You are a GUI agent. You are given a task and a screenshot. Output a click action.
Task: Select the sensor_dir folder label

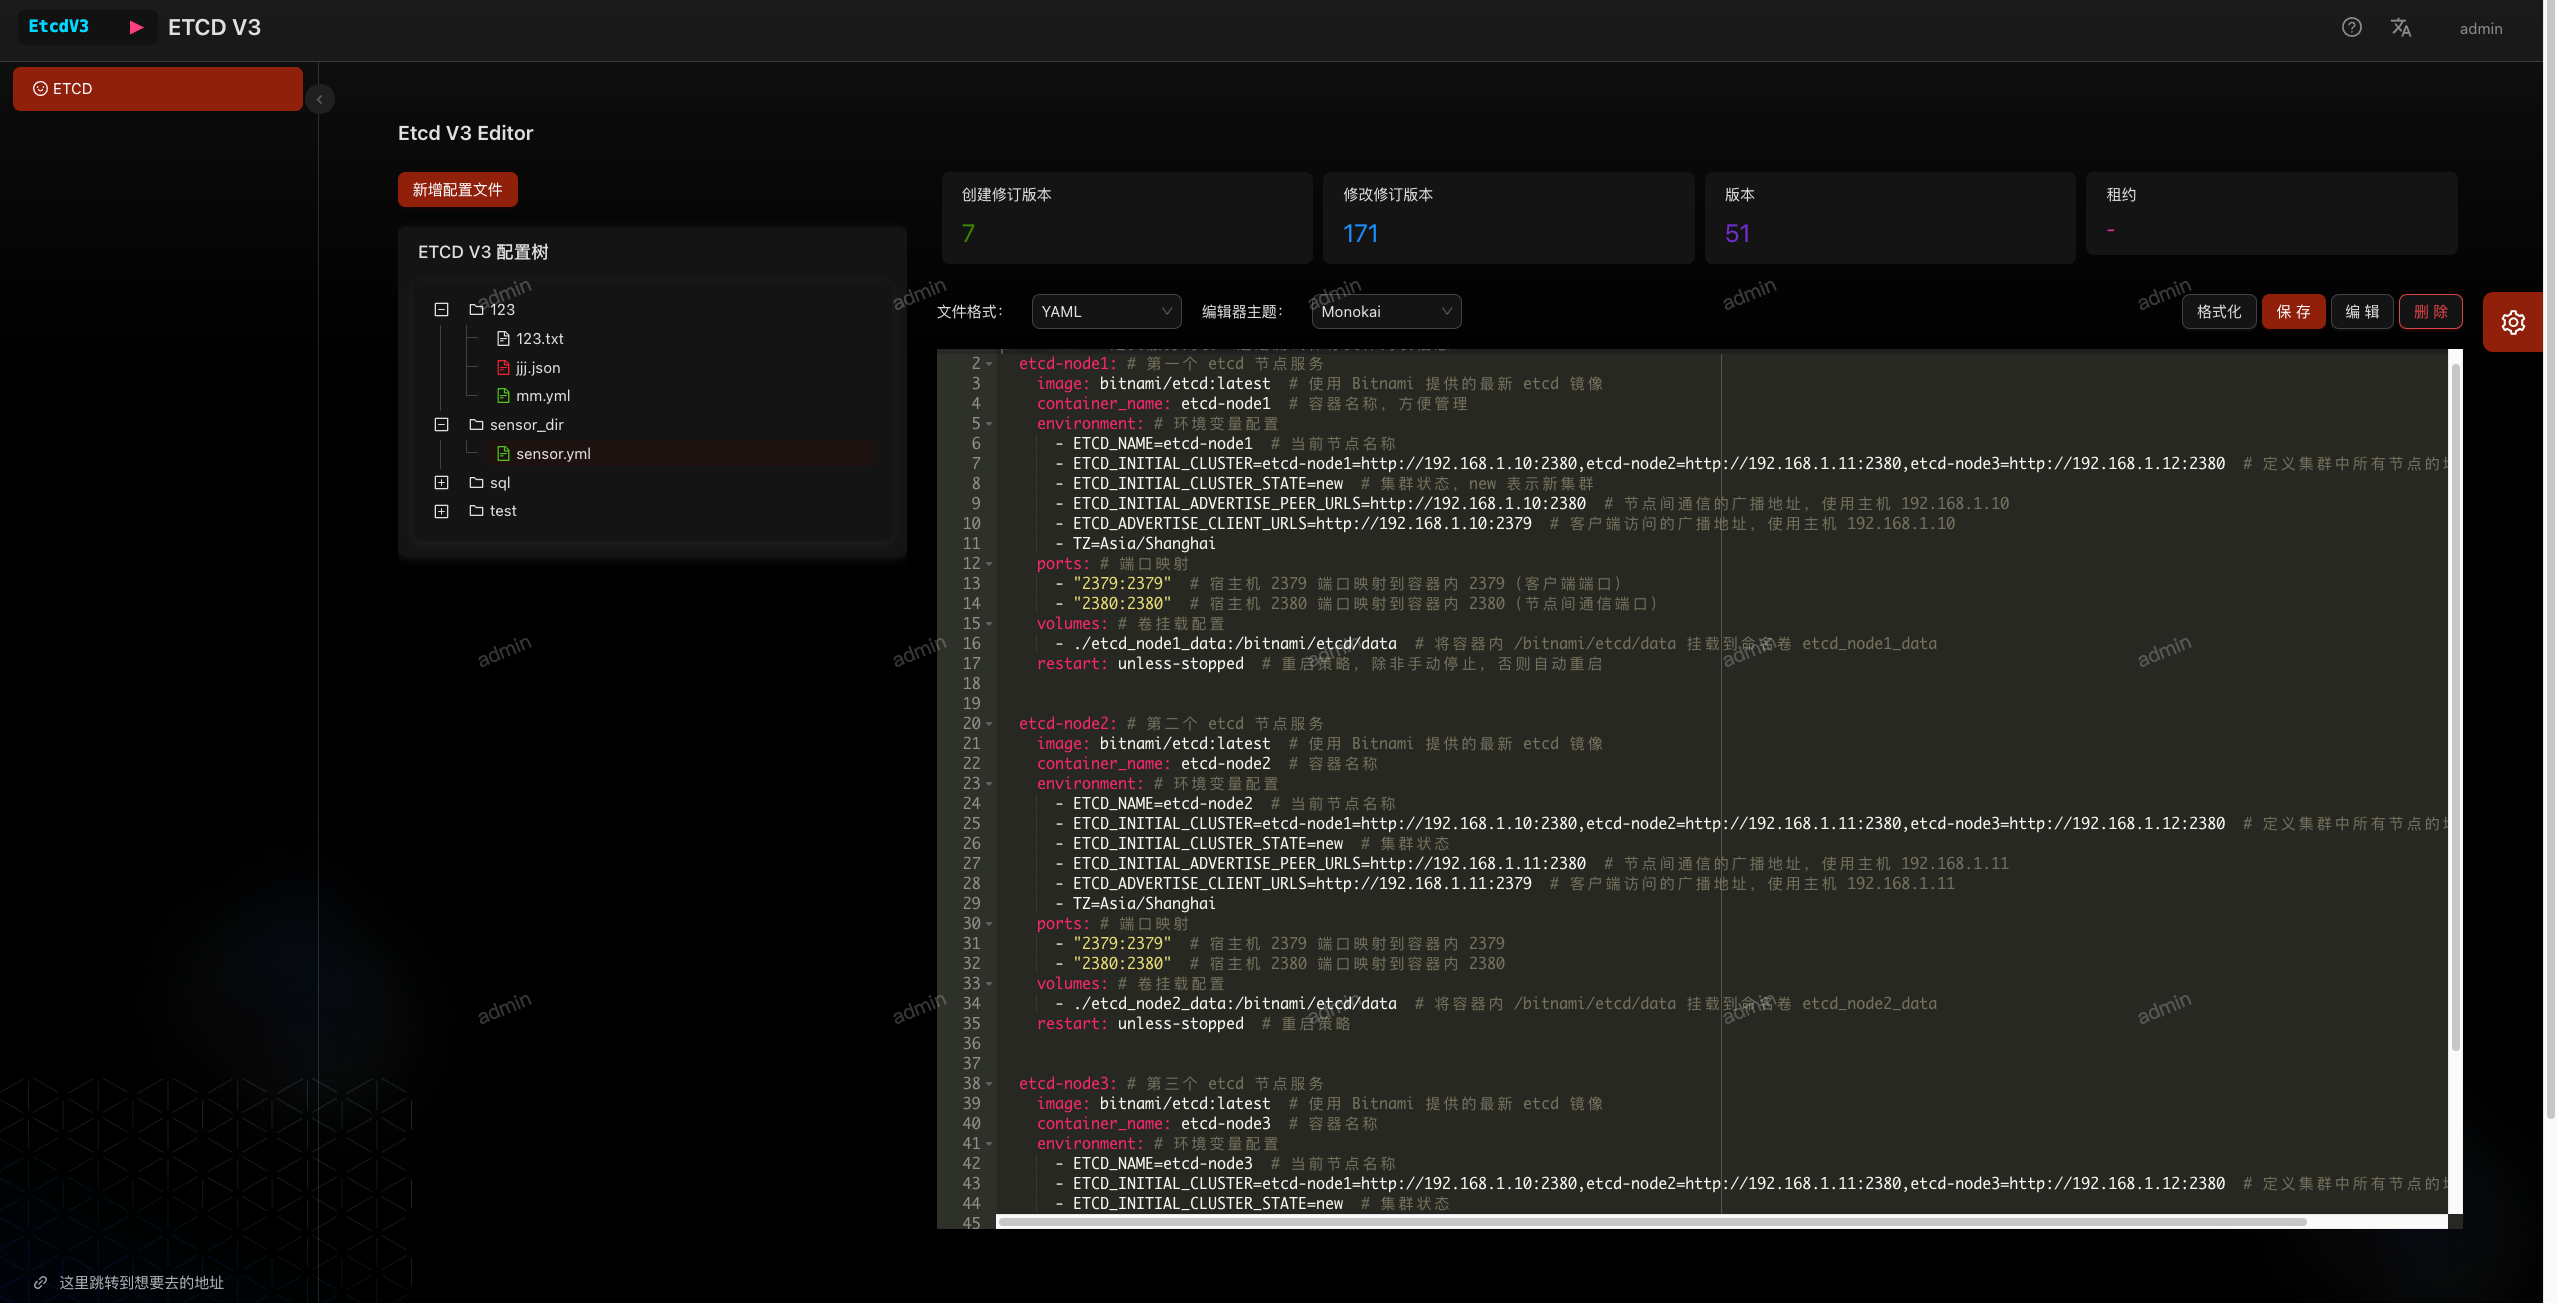tap(527, 425)
